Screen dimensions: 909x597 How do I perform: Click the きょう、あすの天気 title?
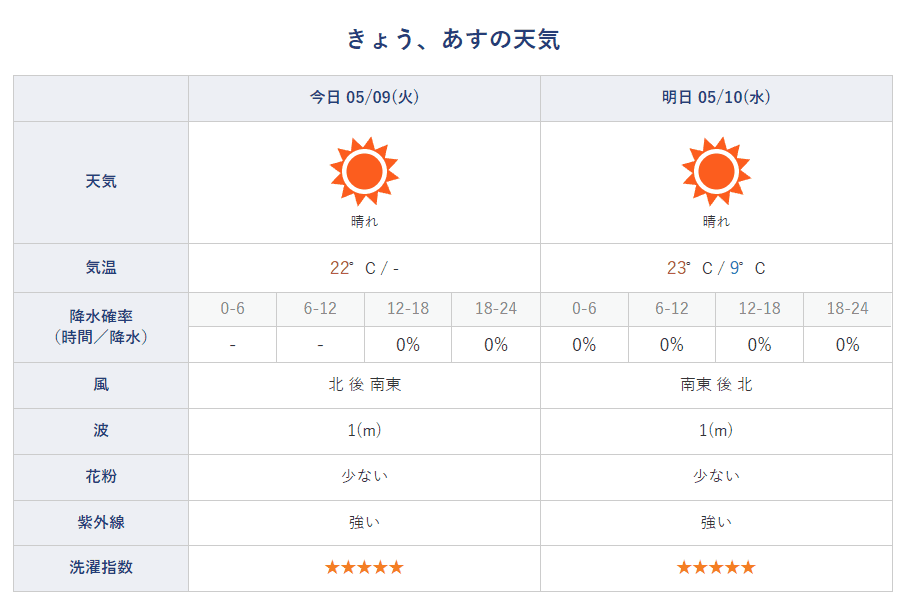[x=453, y=39]
